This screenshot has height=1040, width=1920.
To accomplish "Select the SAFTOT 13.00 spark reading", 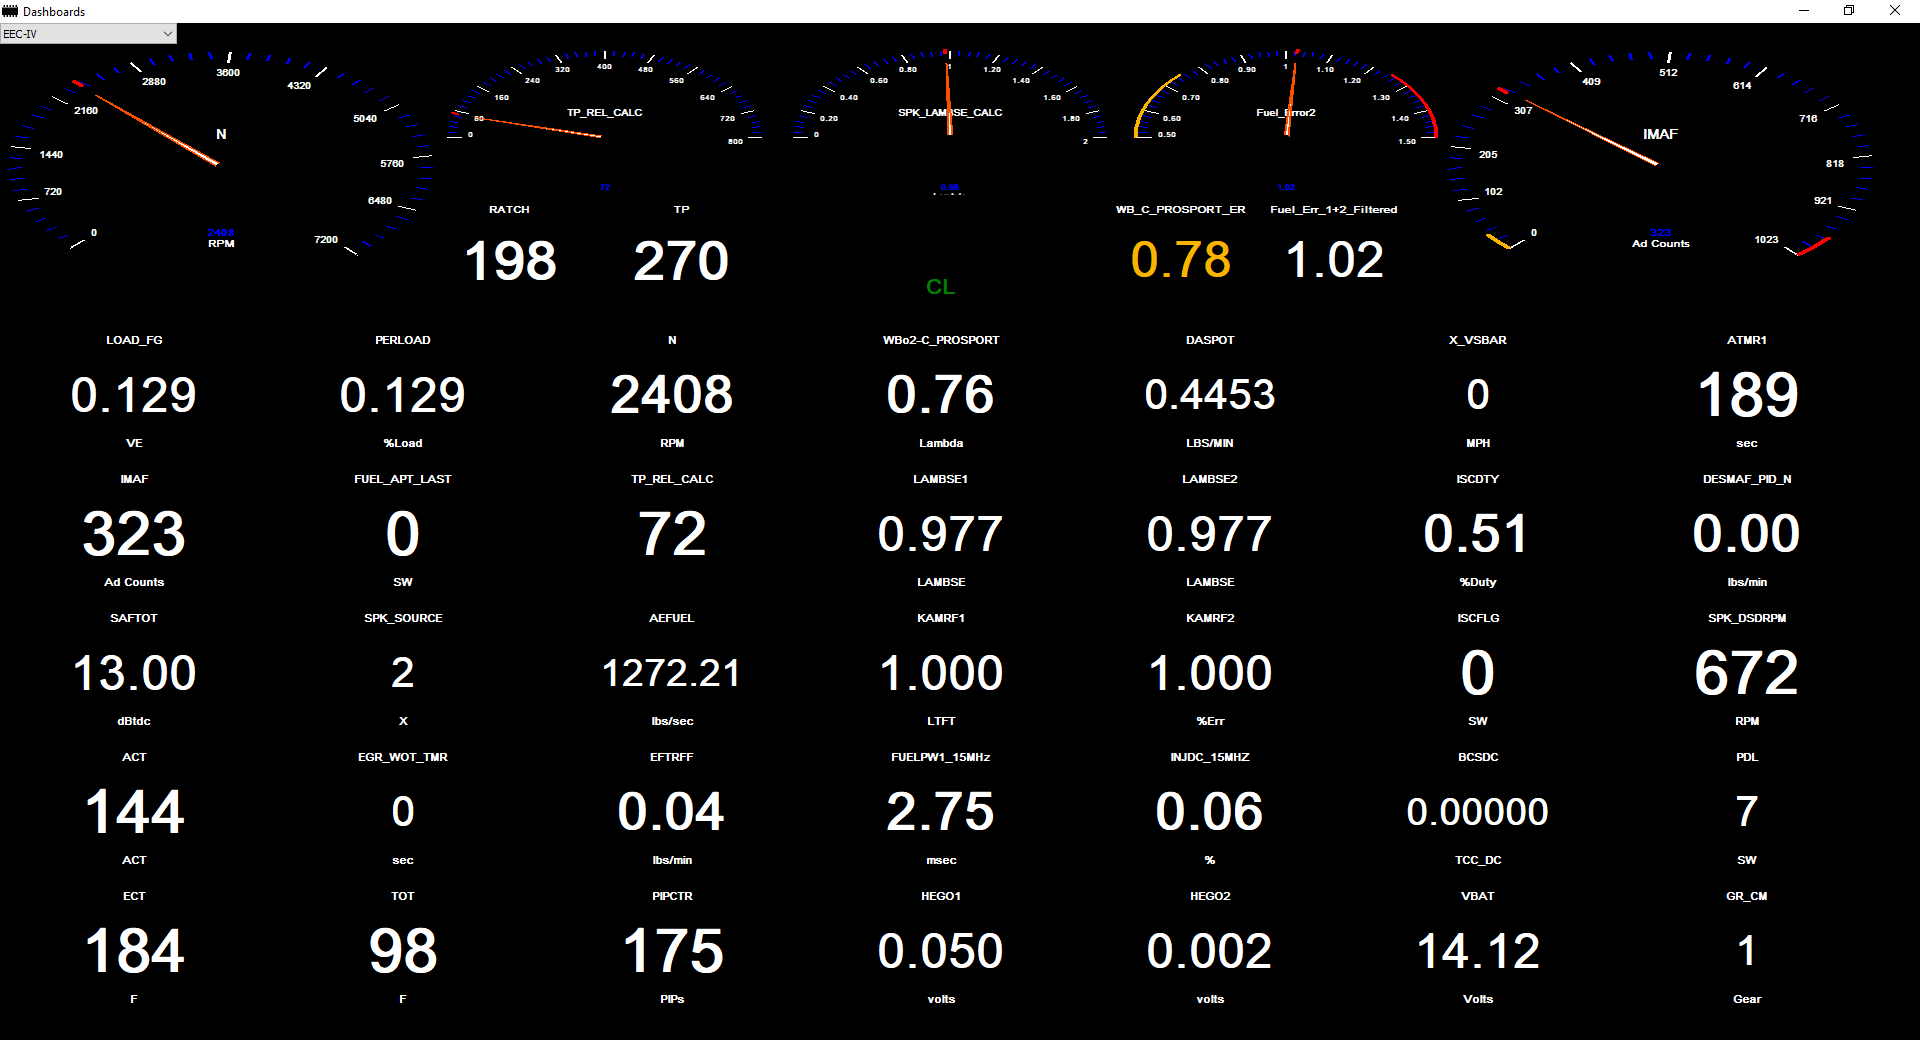I will (x=134, y=673).
